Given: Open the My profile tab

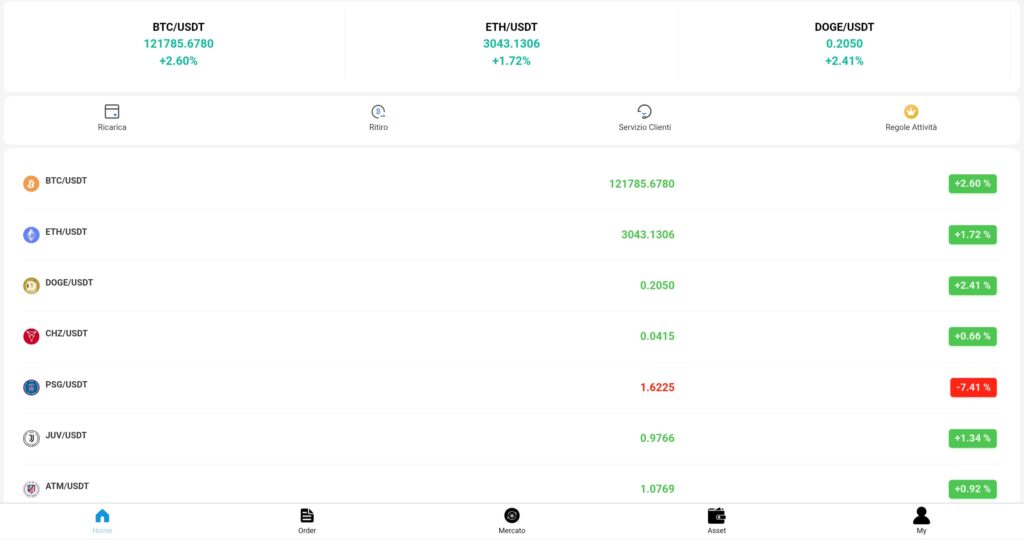Looking at the screenshot, I should [x=921, y=520].
